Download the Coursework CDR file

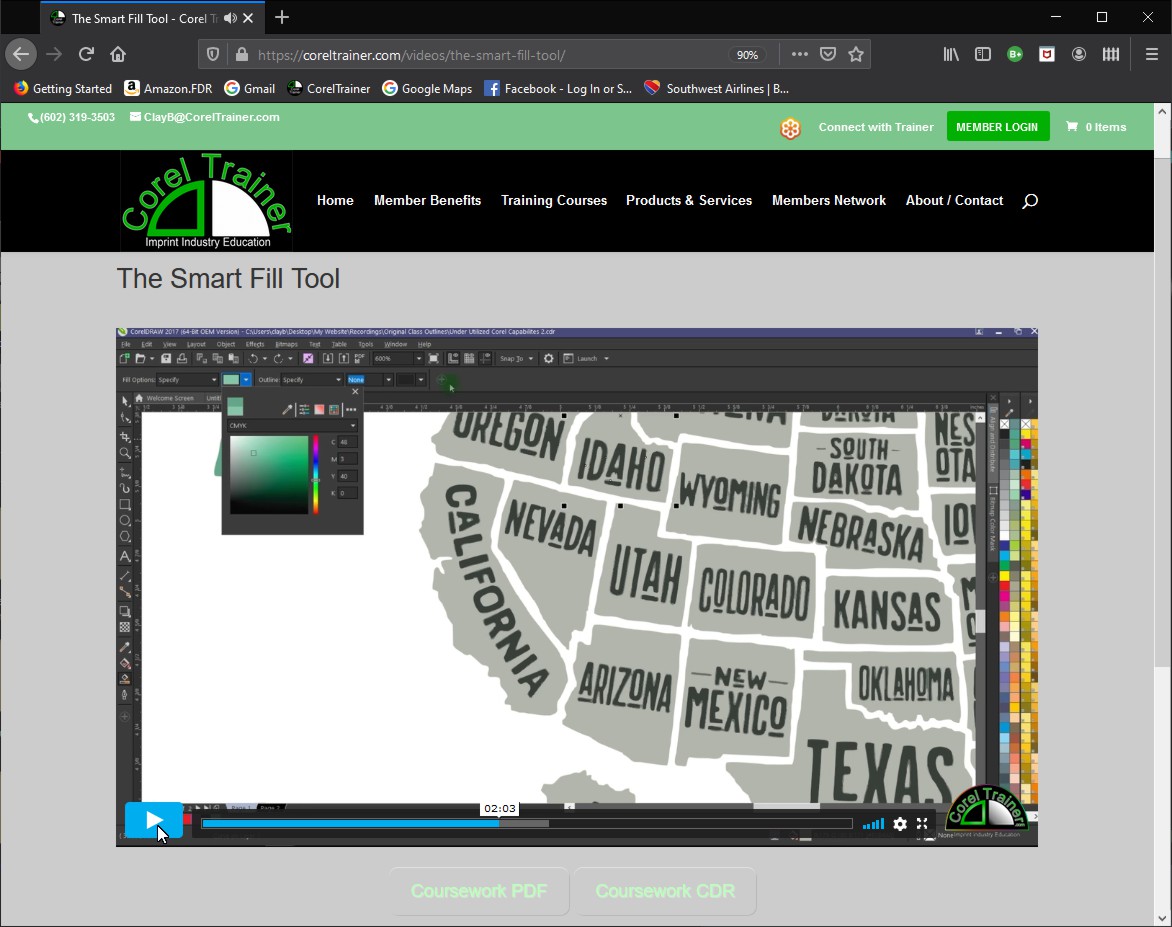pyautogui.click(x=665, y=891)
